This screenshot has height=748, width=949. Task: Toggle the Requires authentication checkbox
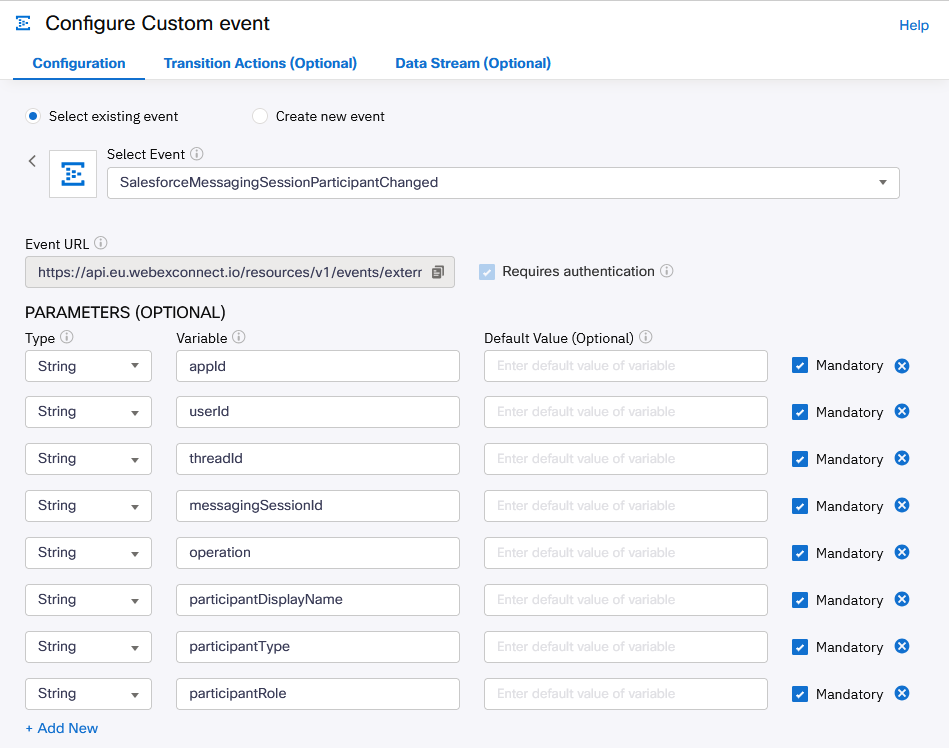pos(486,271)
